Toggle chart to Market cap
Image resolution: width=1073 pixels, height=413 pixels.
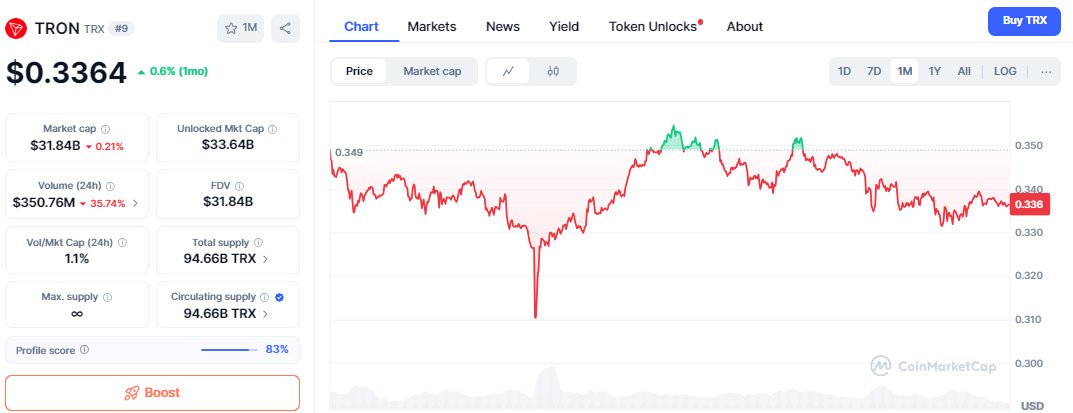pos(432,72)
